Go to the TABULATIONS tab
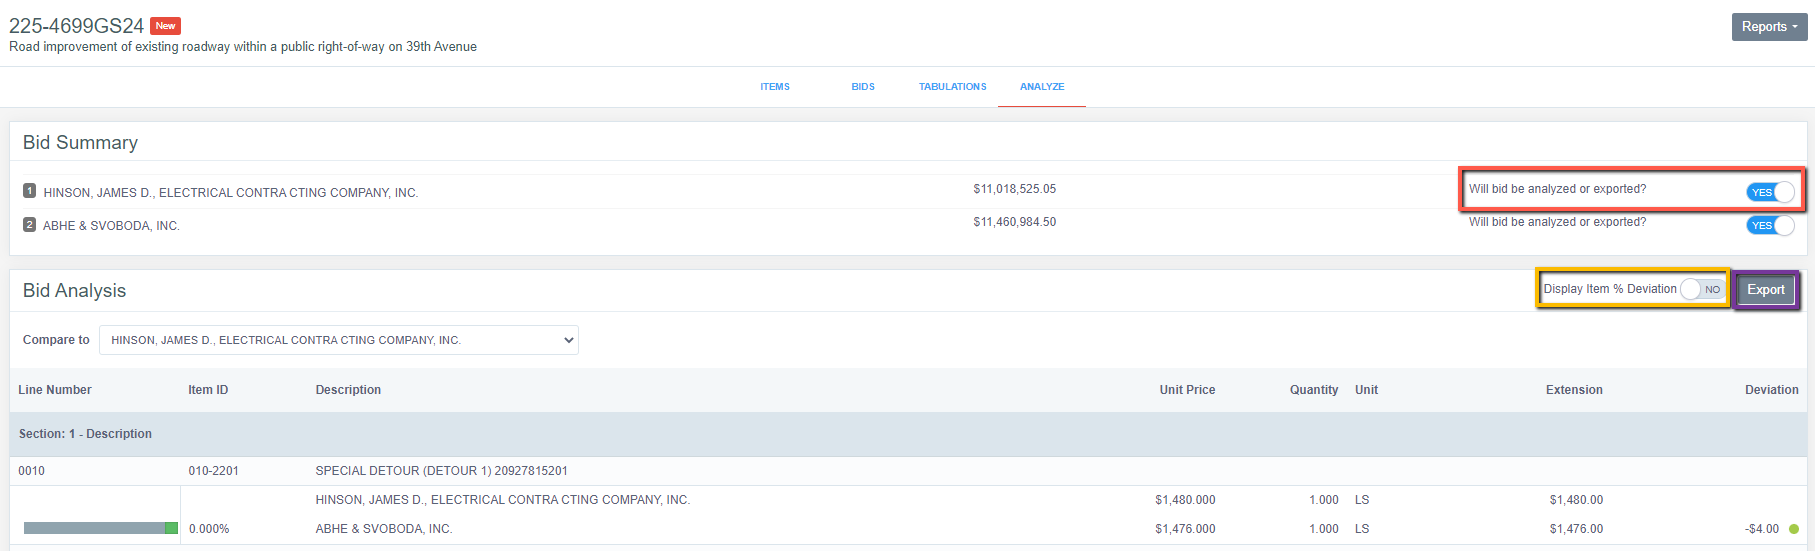Screen dimensions: 1815x551 (952, 87)
